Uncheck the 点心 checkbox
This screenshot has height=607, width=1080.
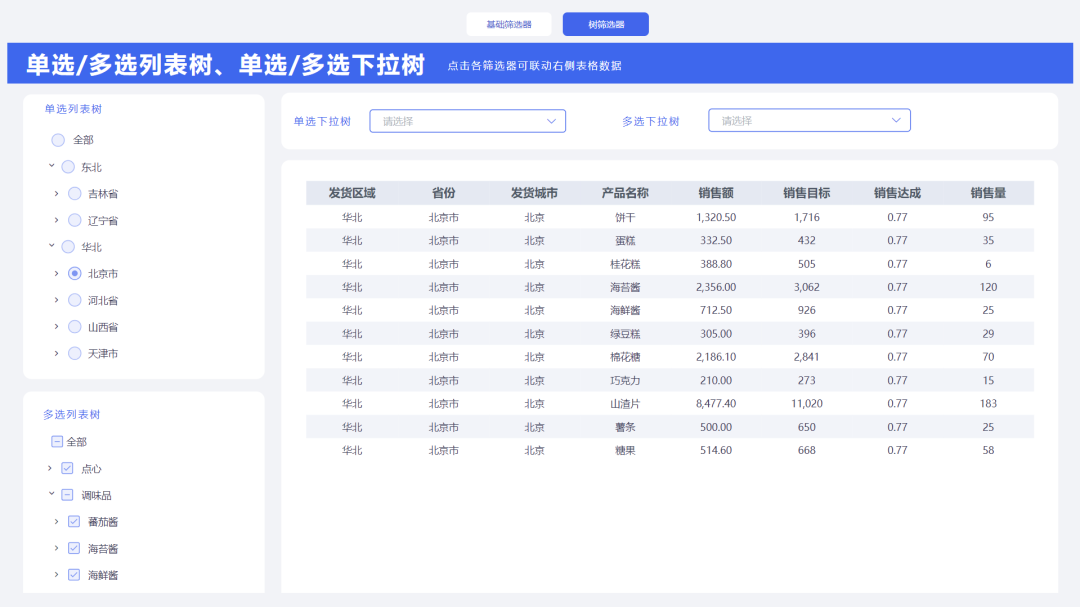[67, 468]
